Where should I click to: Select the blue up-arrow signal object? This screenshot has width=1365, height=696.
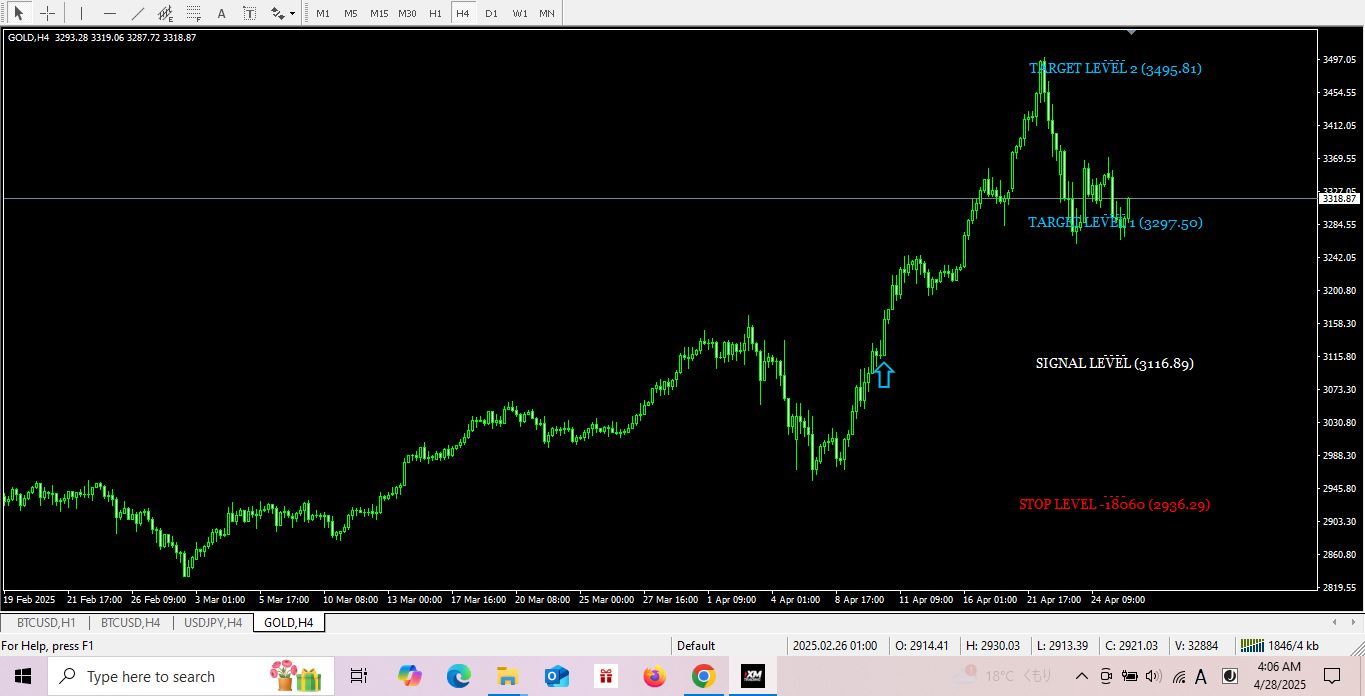coord(883,375)
